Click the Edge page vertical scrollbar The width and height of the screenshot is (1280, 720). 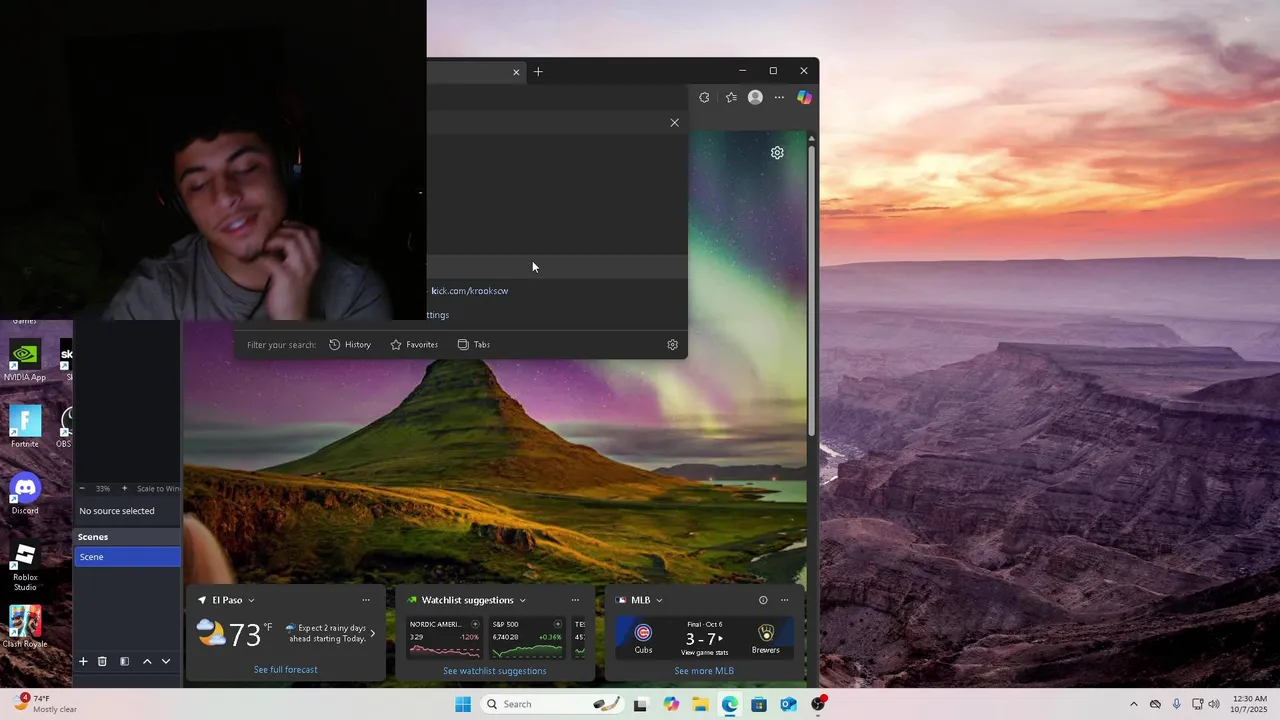[811, 290]
